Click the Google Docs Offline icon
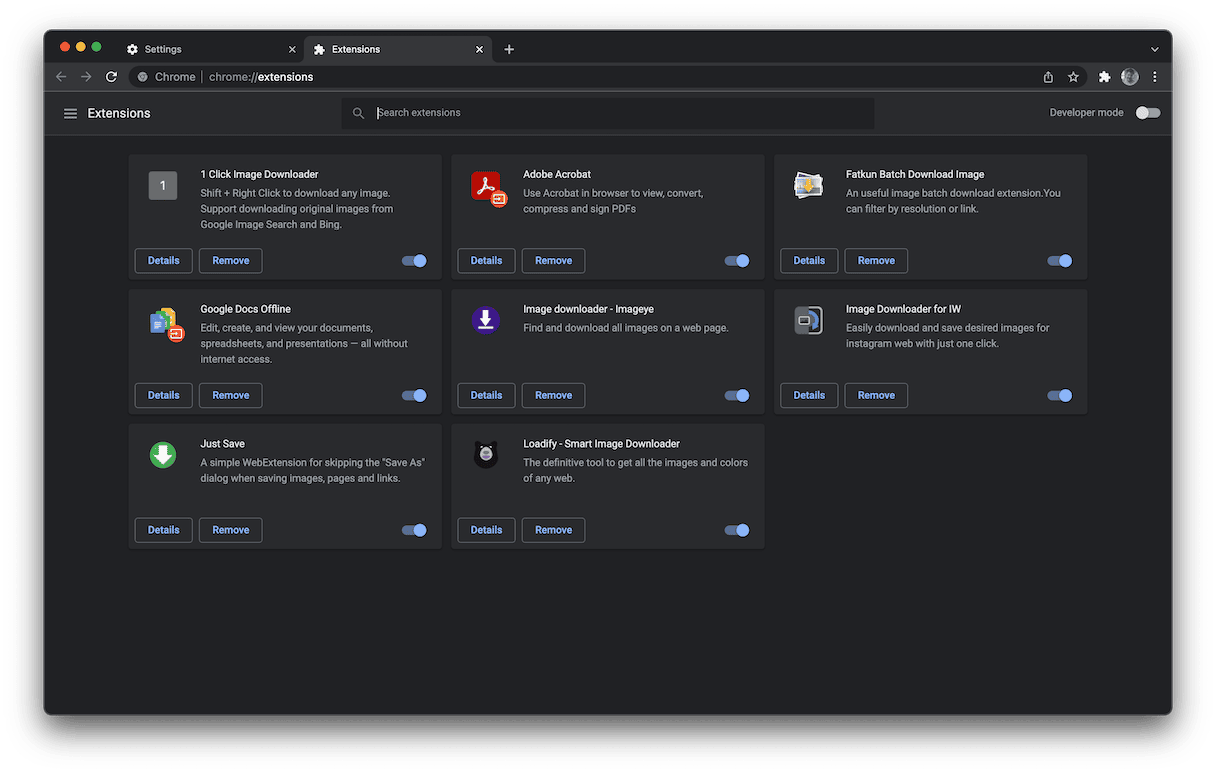Screen dimensions: 1216x773 tap(166, 323)
